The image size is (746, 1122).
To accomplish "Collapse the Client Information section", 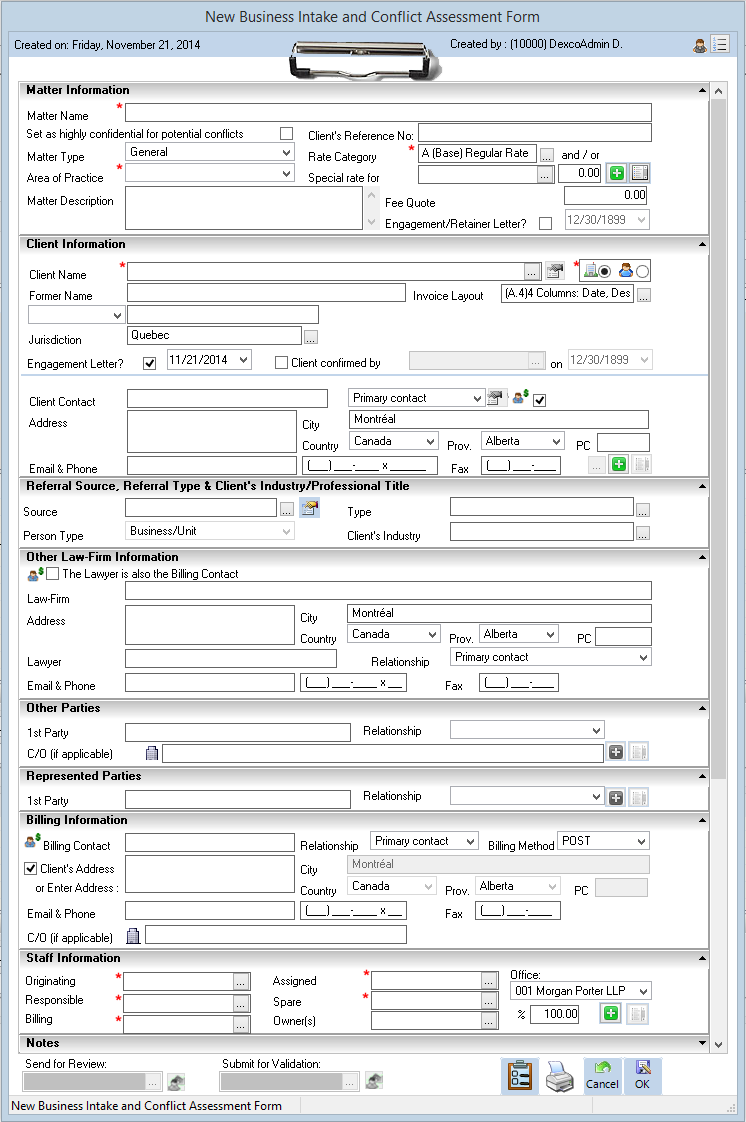I will pyautogui.click(x=702, y=244).
